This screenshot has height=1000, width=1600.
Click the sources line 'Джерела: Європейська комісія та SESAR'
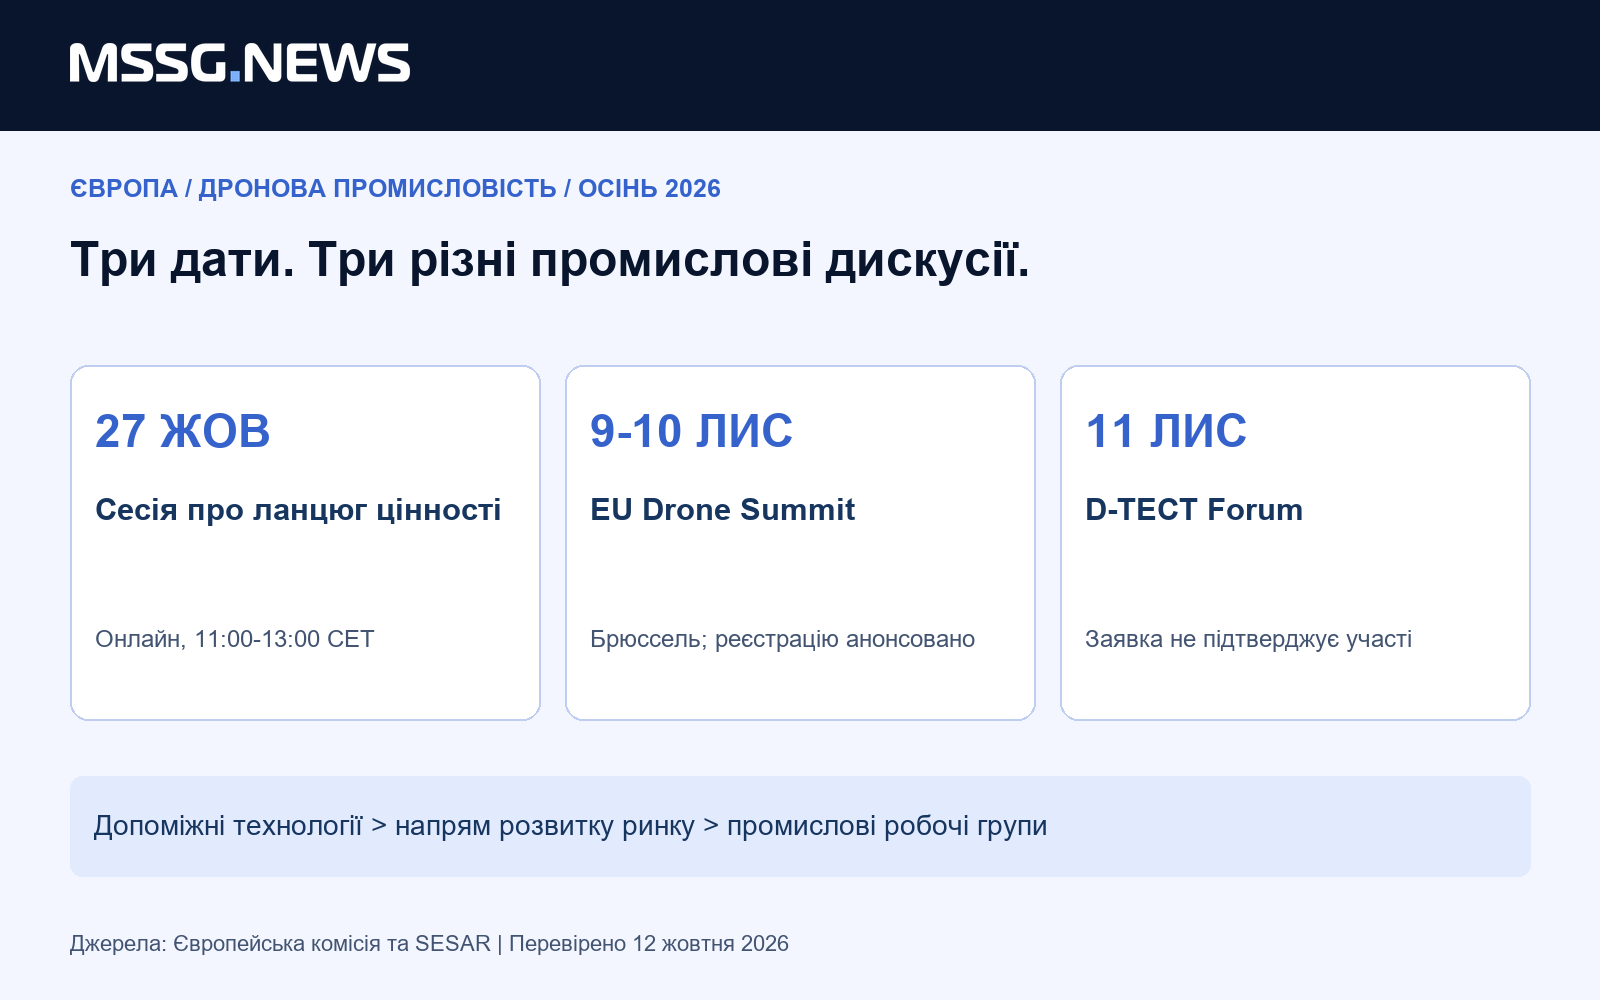click(280, 943)
